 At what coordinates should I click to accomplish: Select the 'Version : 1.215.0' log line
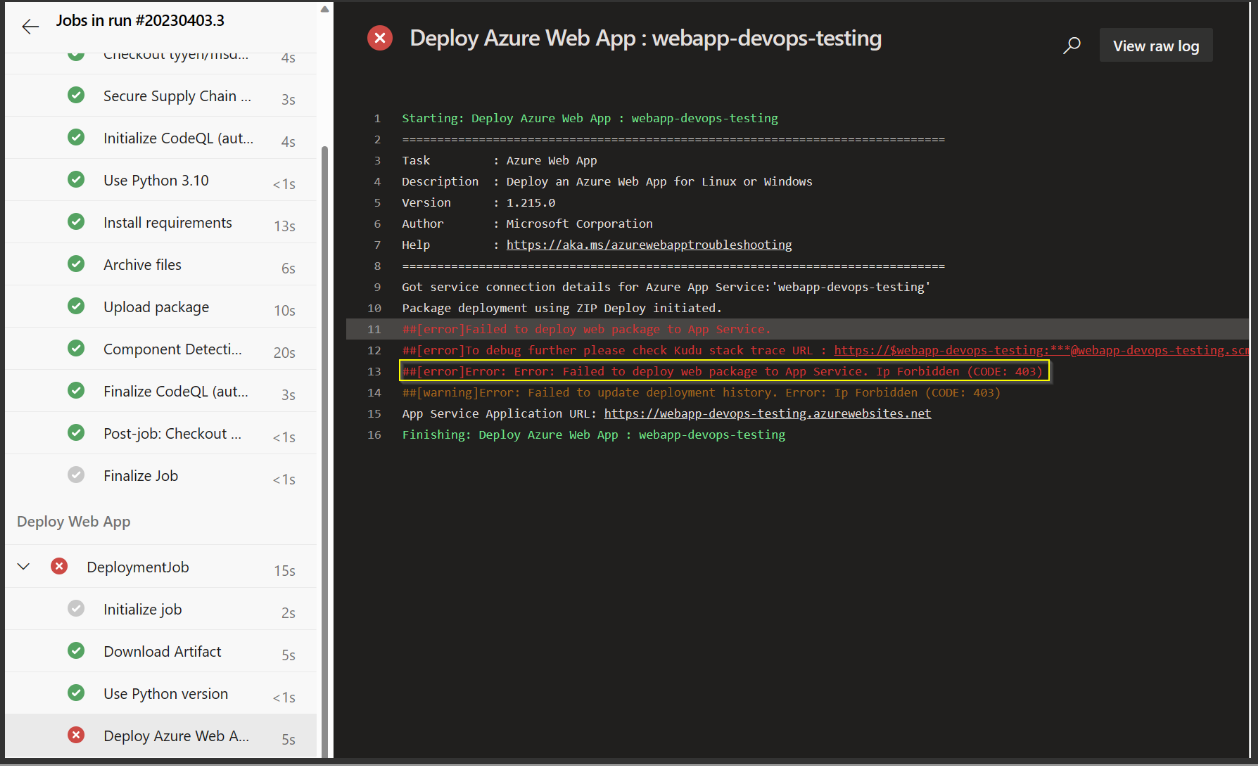(x=479, y=203)
